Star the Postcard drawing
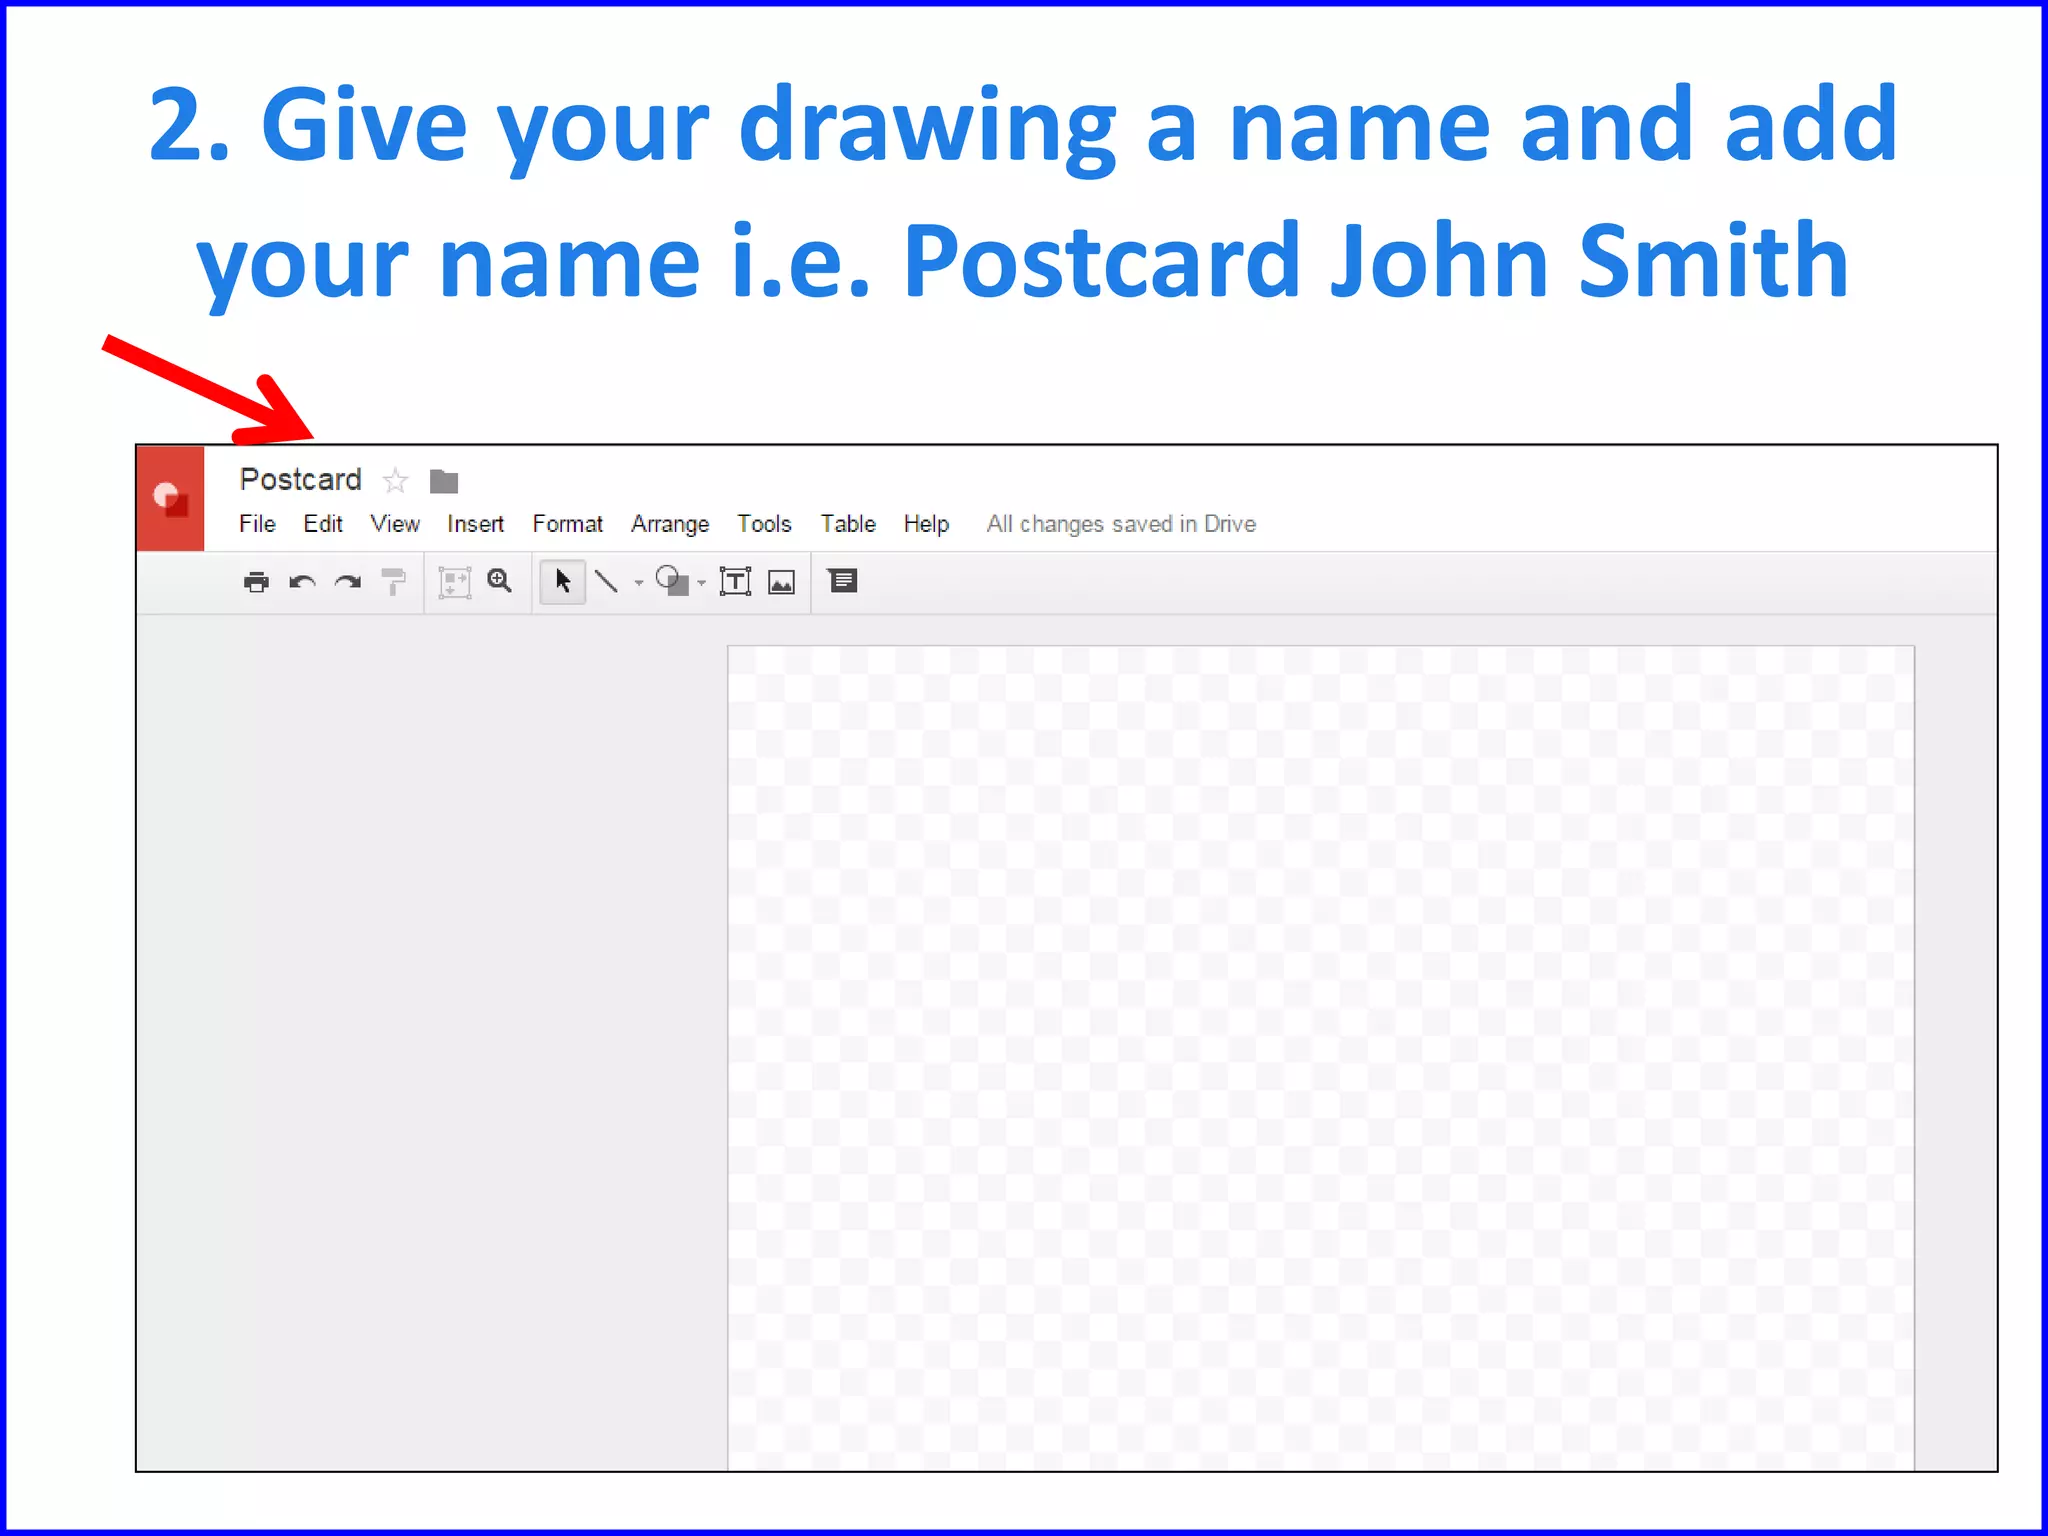The width and height of the screenshot is (2048, 1536). click(x=396, y=481)
